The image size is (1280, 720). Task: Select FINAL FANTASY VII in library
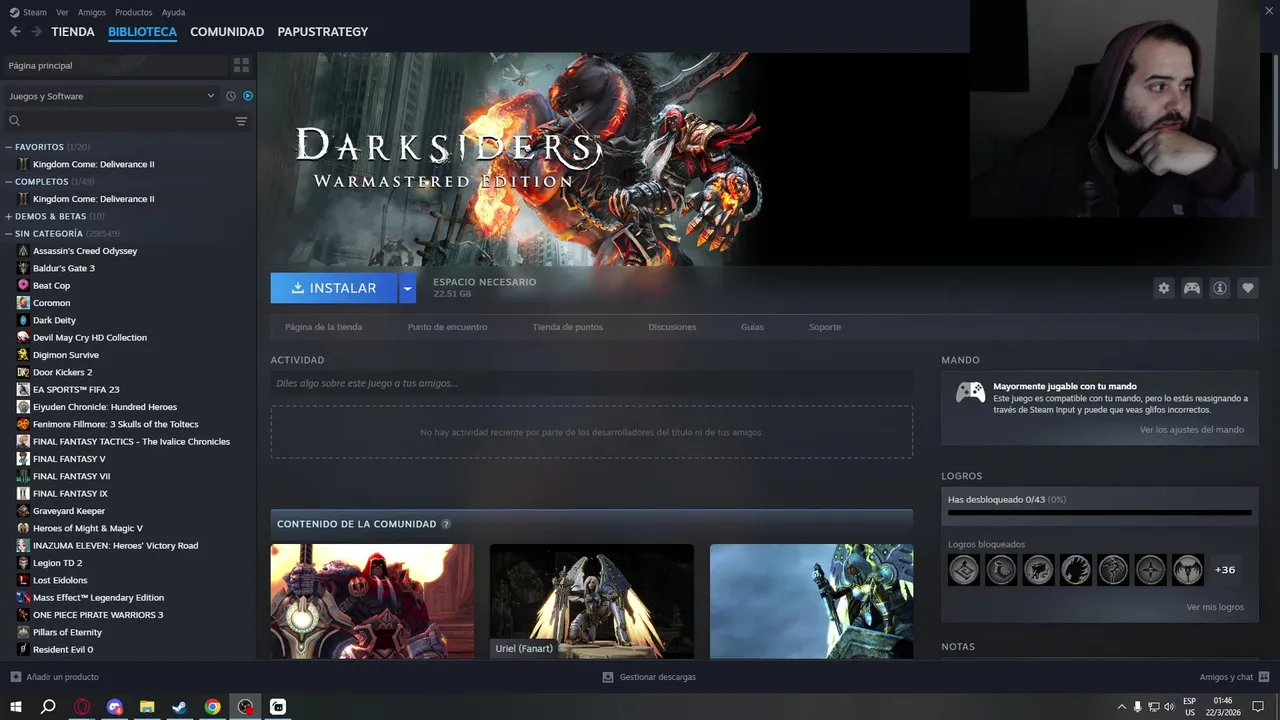coord(71,476)
